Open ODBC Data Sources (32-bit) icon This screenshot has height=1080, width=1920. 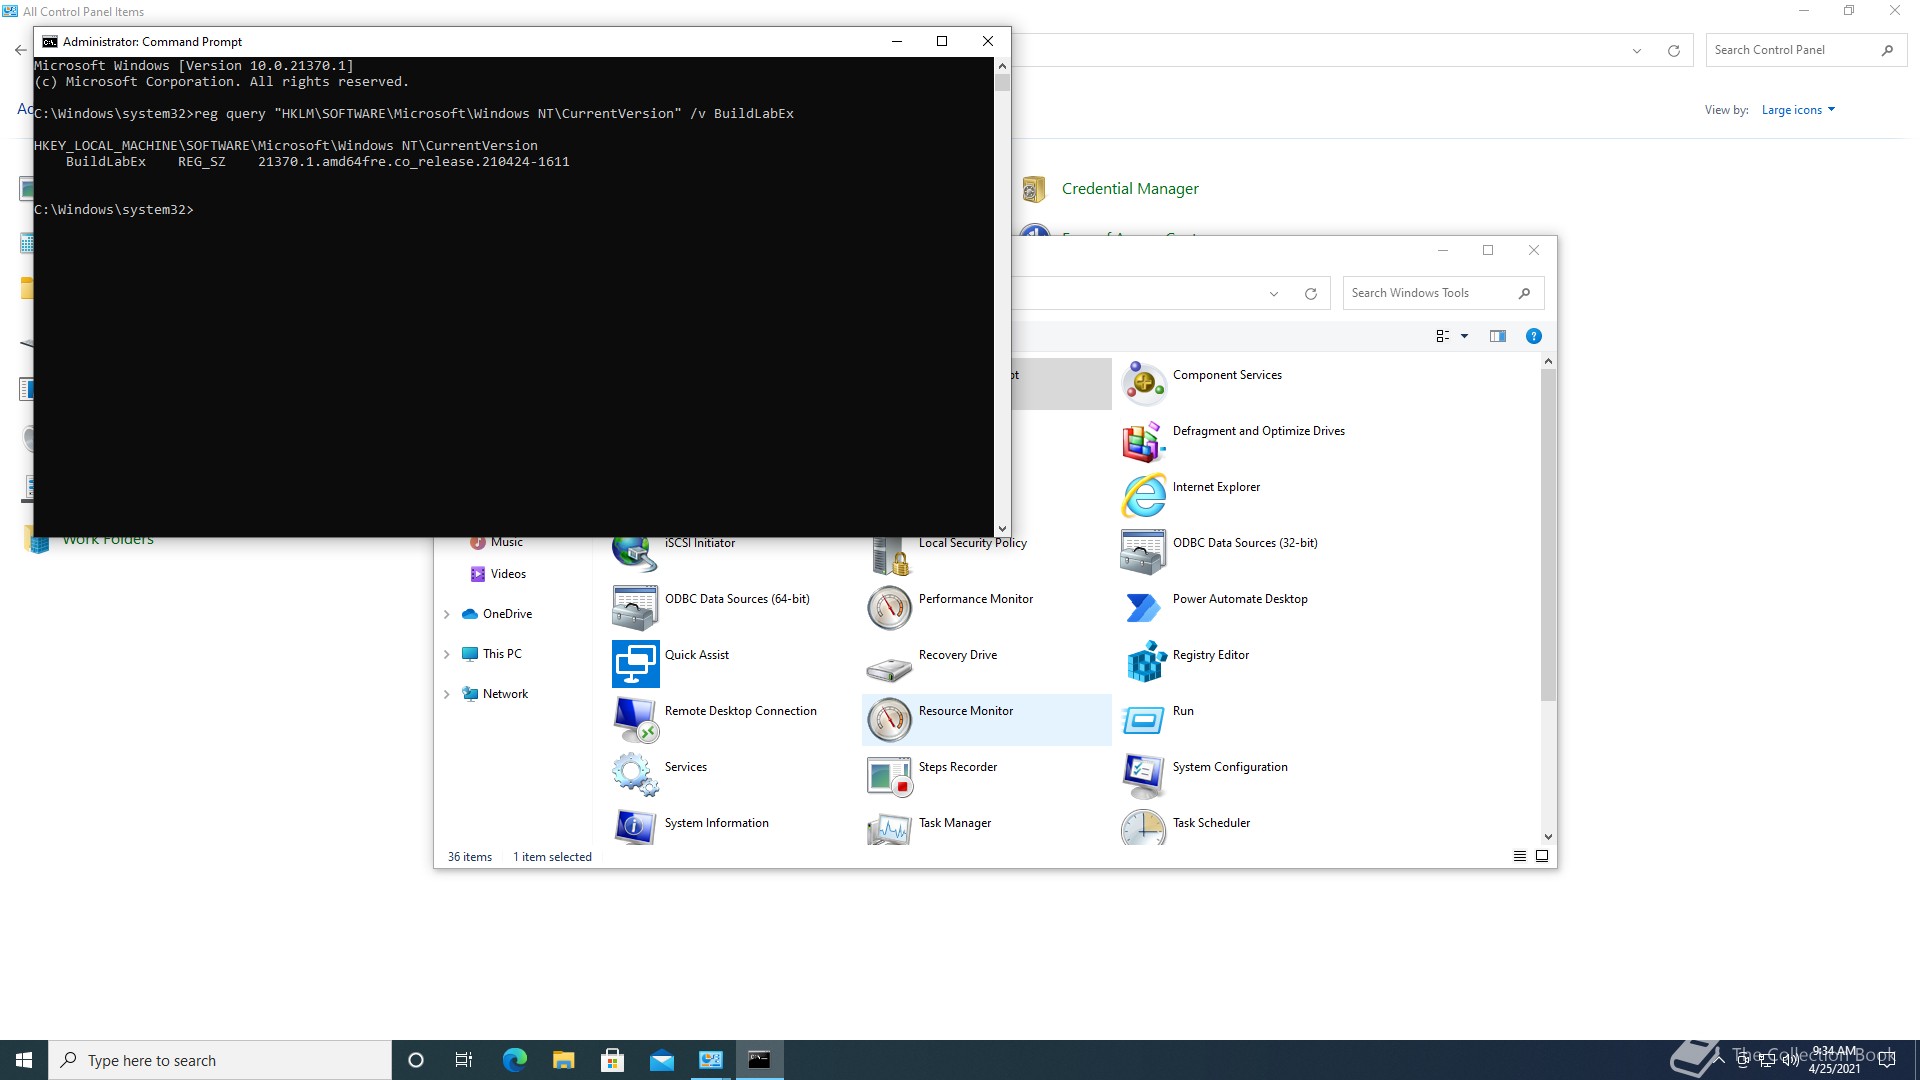pos(1143,551)
